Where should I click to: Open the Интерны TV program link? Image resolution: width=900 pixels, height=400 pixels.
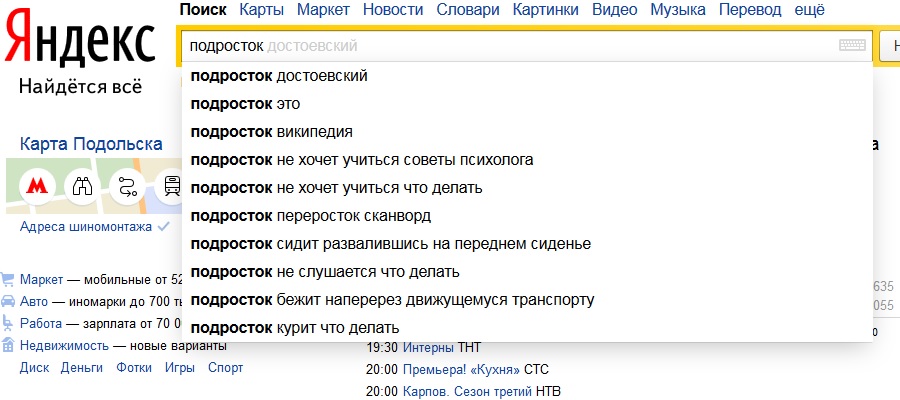pyautogui.click(x=427, y=347)
